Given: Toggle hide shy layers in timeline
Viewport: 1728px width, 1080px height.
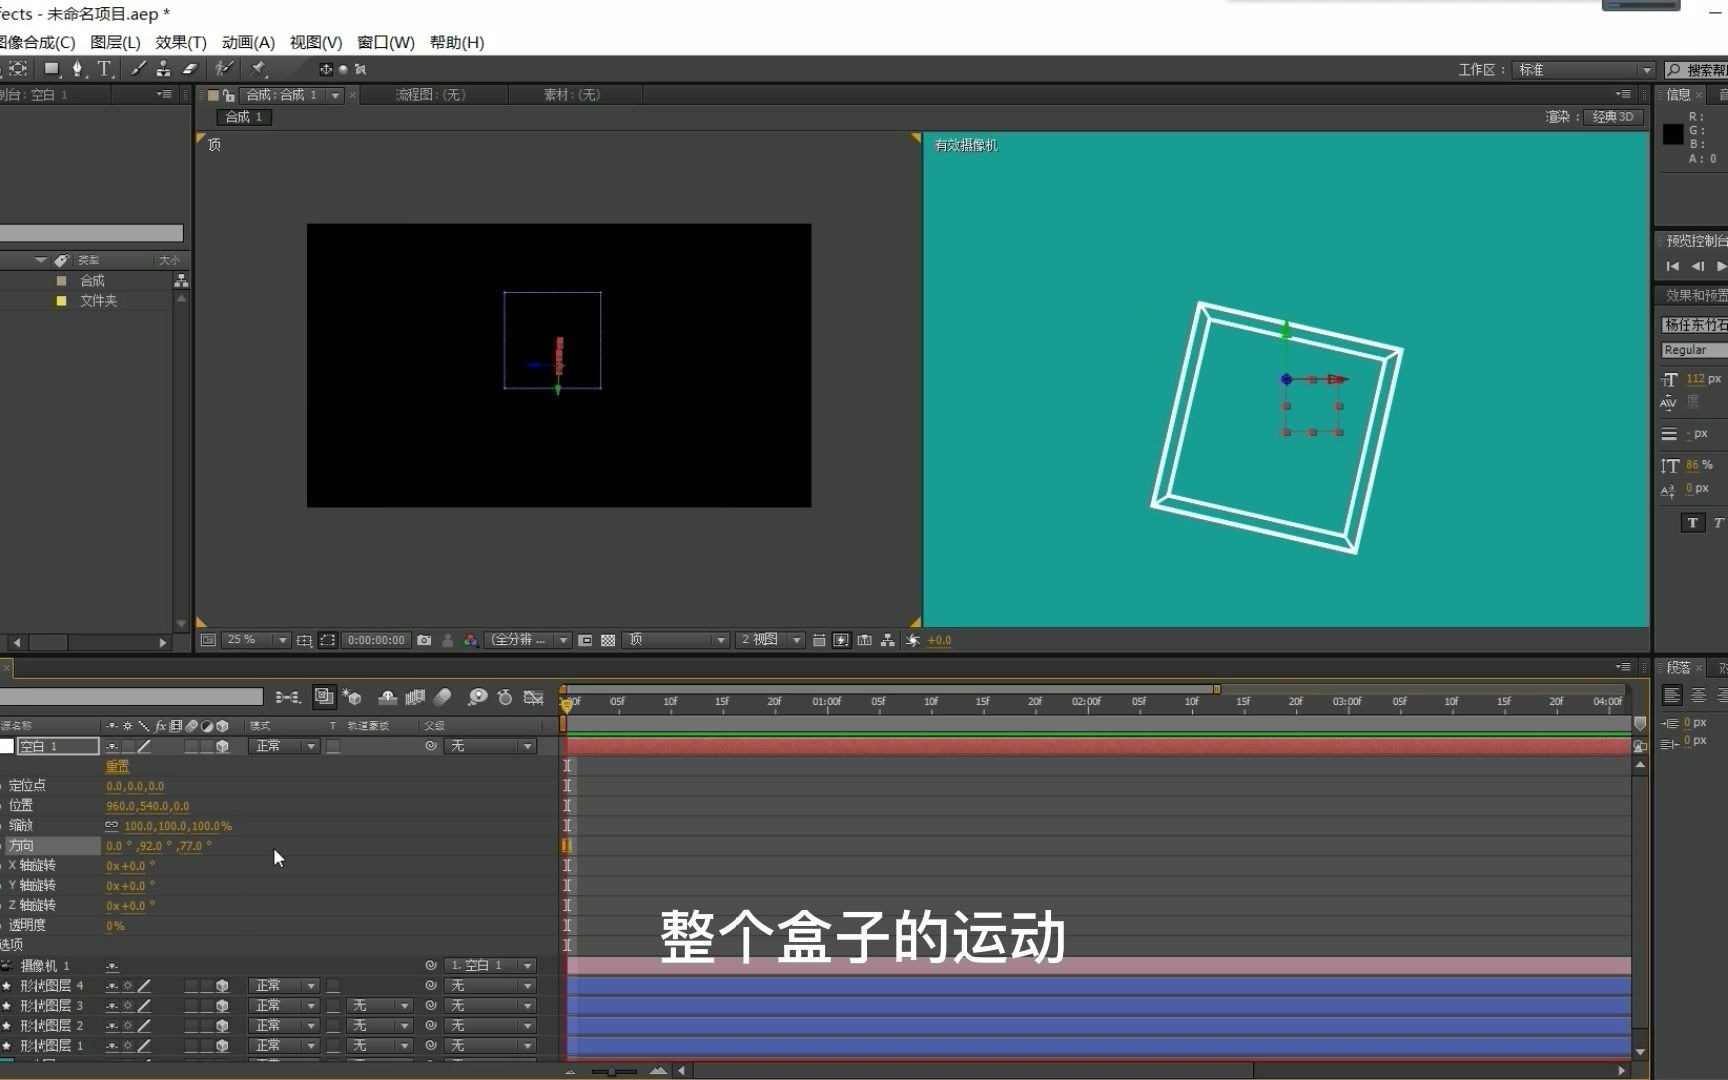Looking at the screenshot, I should (x=387, y=697).
